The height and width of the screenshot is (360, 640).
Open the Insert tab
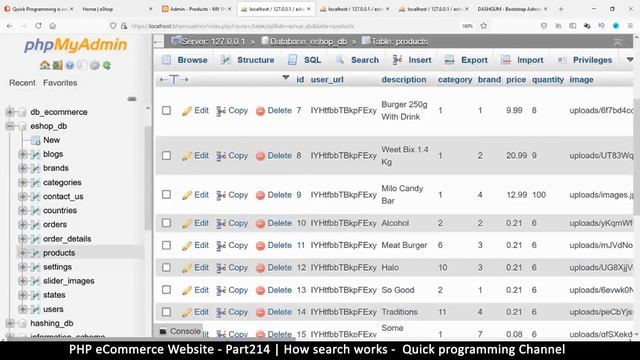[x=412, y=60]
